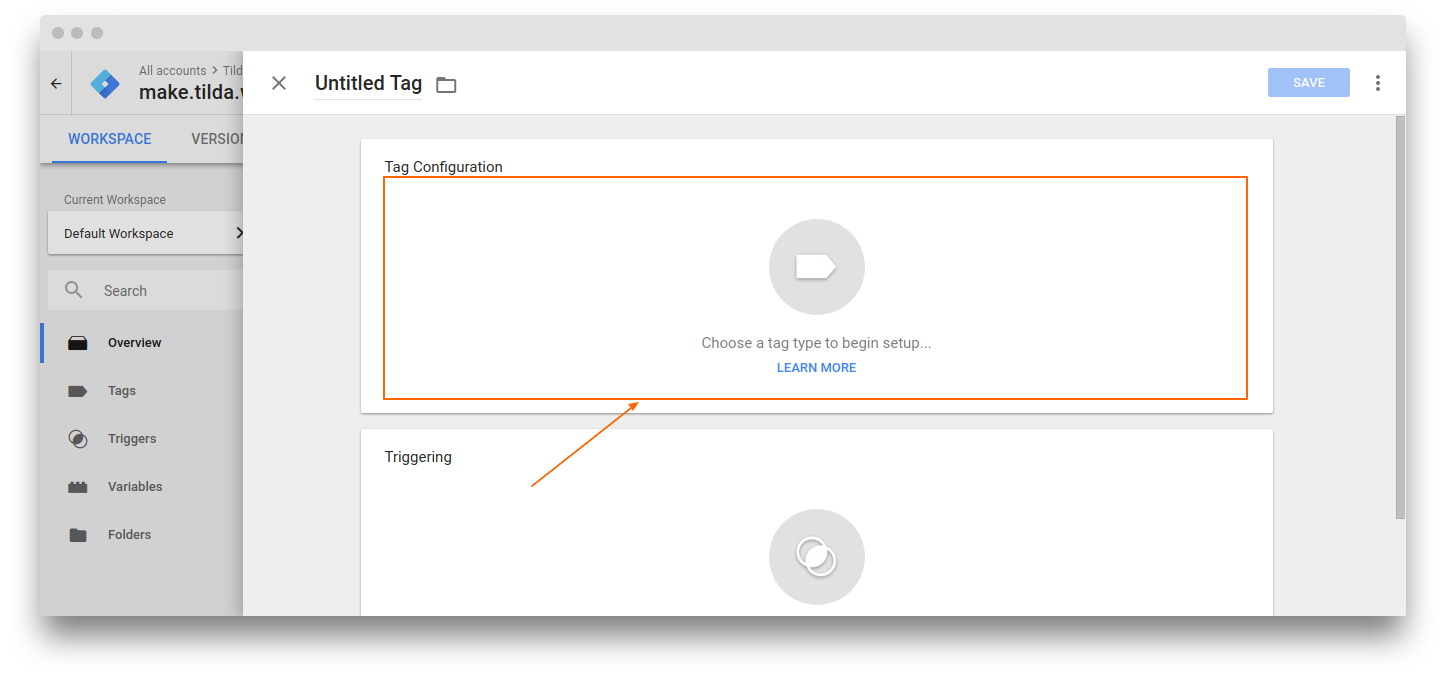This screenshot has width=1446, height=686.
Task: Click the folder icon beside Untitled Tag
Action: click(x=446, y=85)
